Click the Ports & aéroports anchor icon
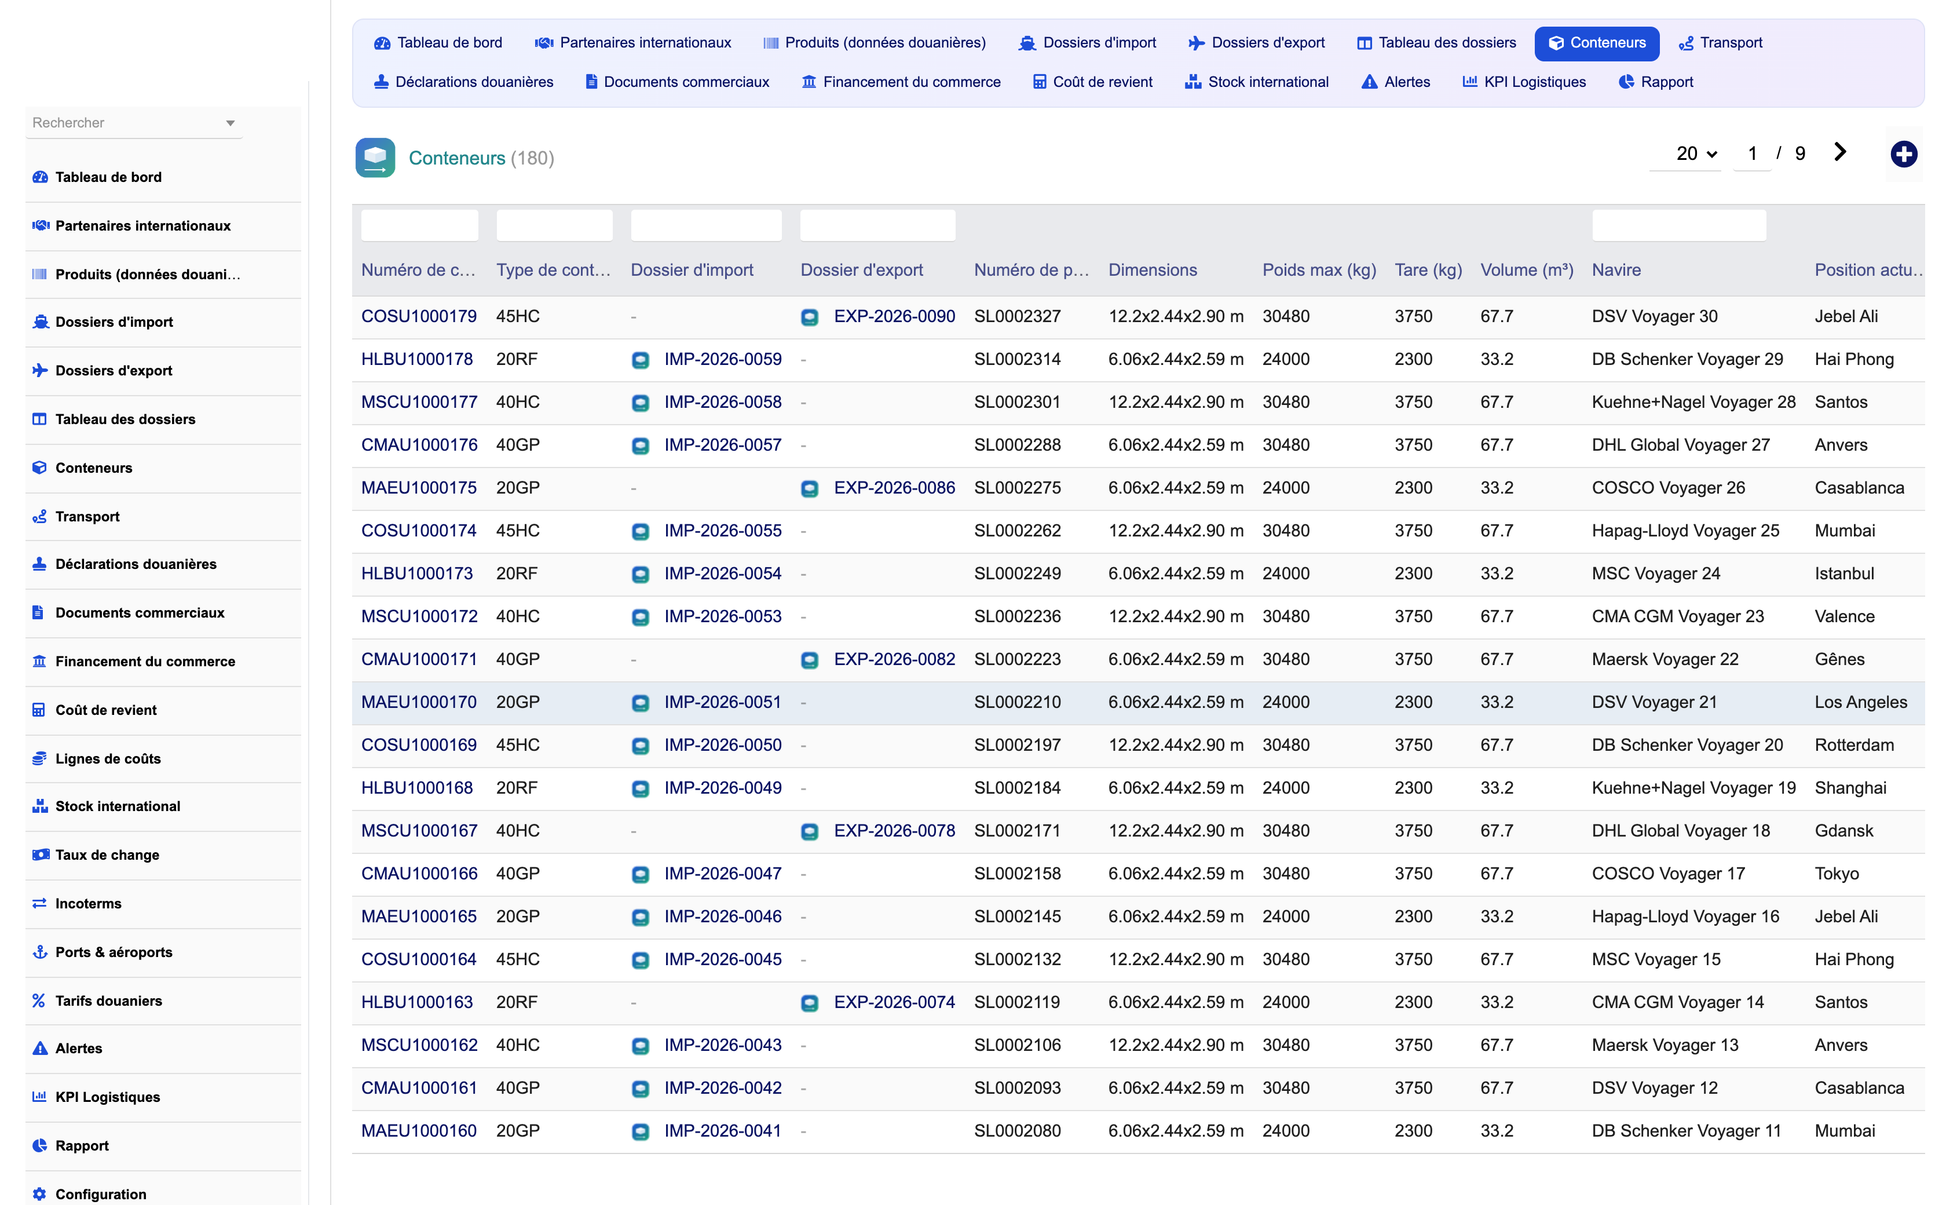This screenshot has height=1205, width=1946. coord(40,952)
